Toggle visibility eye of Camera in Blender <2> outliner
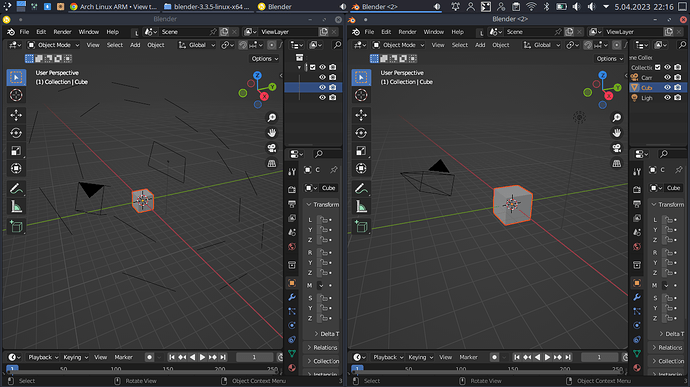The height and width of the screenshot is (387, 690). point(668,77)
